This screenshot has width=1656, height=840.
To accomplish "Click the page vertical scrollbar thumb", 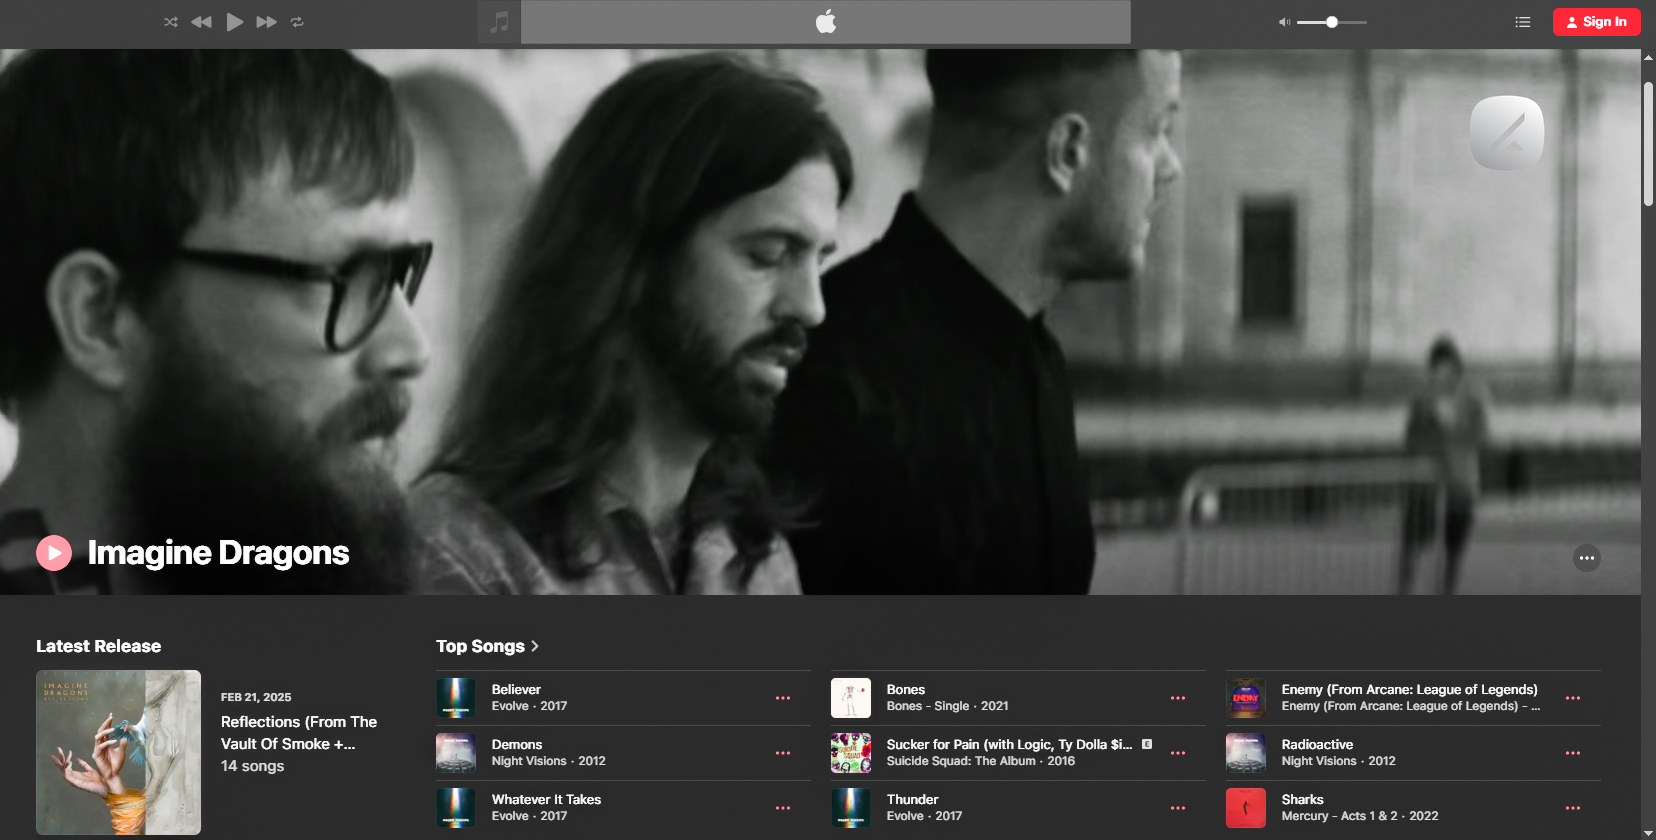I will point(1648,144).
